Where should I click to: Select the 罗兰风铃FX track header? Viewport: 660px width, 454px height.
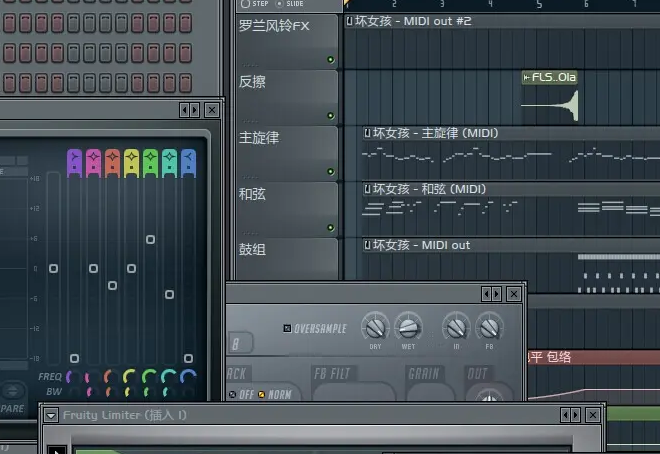(287, 41)
